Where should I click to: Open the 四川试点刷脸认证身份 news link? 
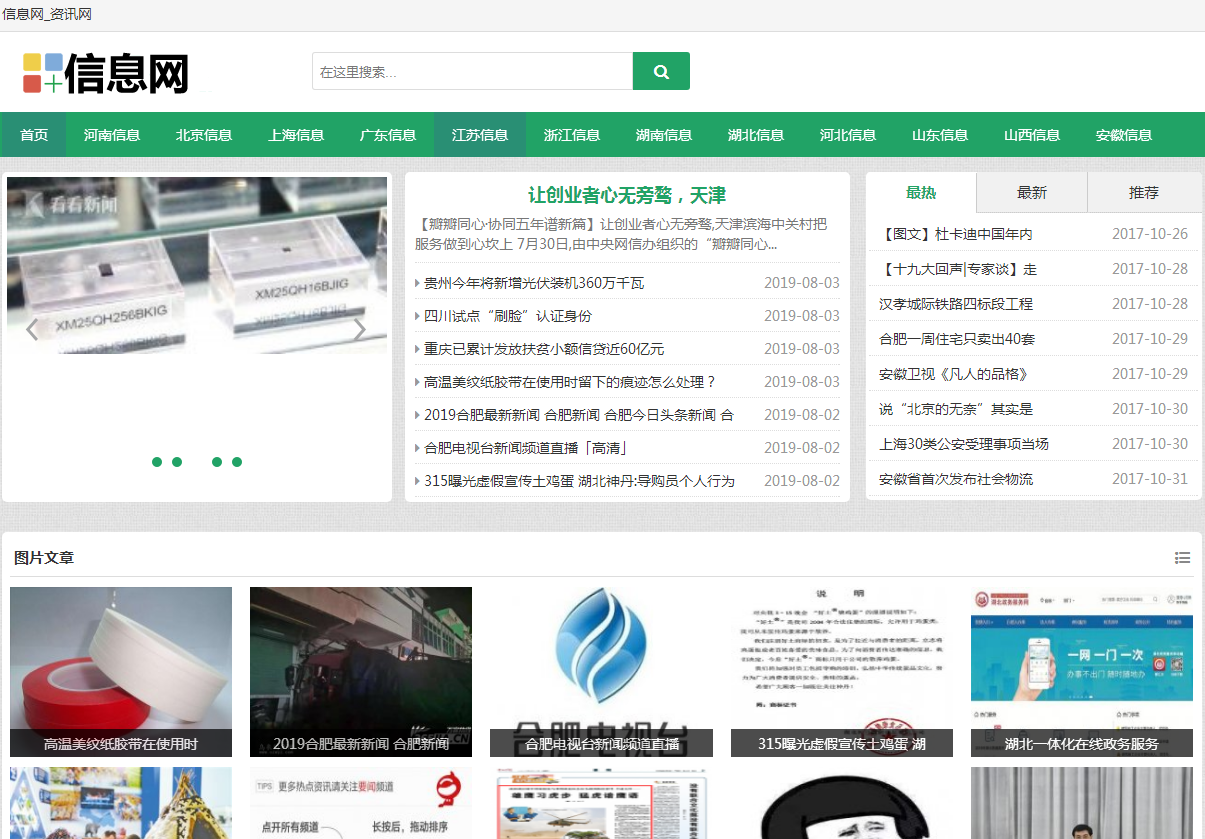click(x=510, y=315)
